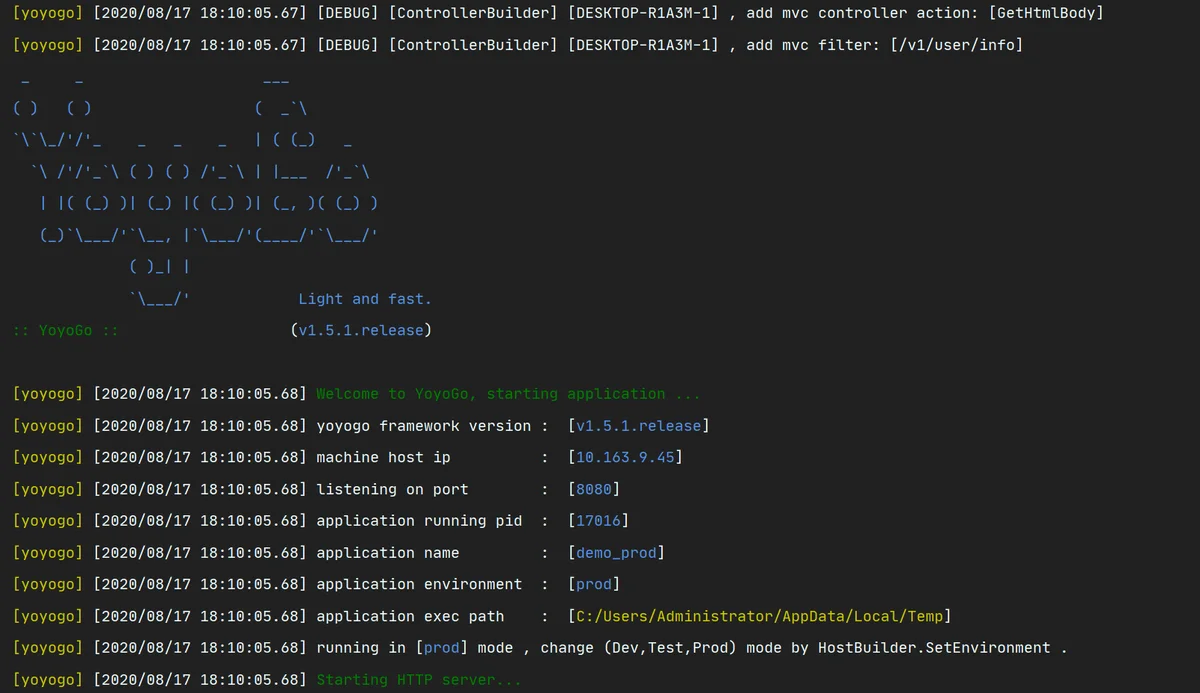
Task: Select the [/v1/user/info] filter path
Action: [956, 45]
